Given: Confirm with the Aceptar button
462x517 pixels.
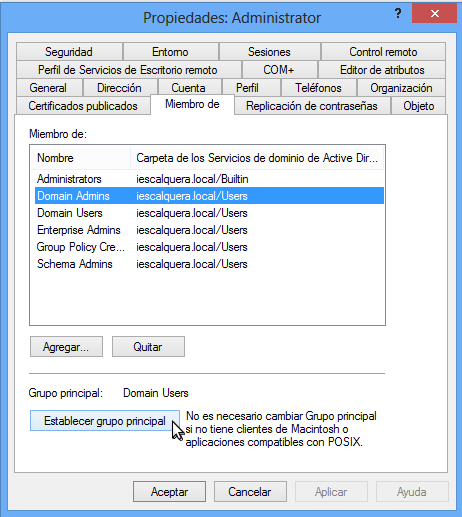Looking at the screenshot, I should coord(169,492).
